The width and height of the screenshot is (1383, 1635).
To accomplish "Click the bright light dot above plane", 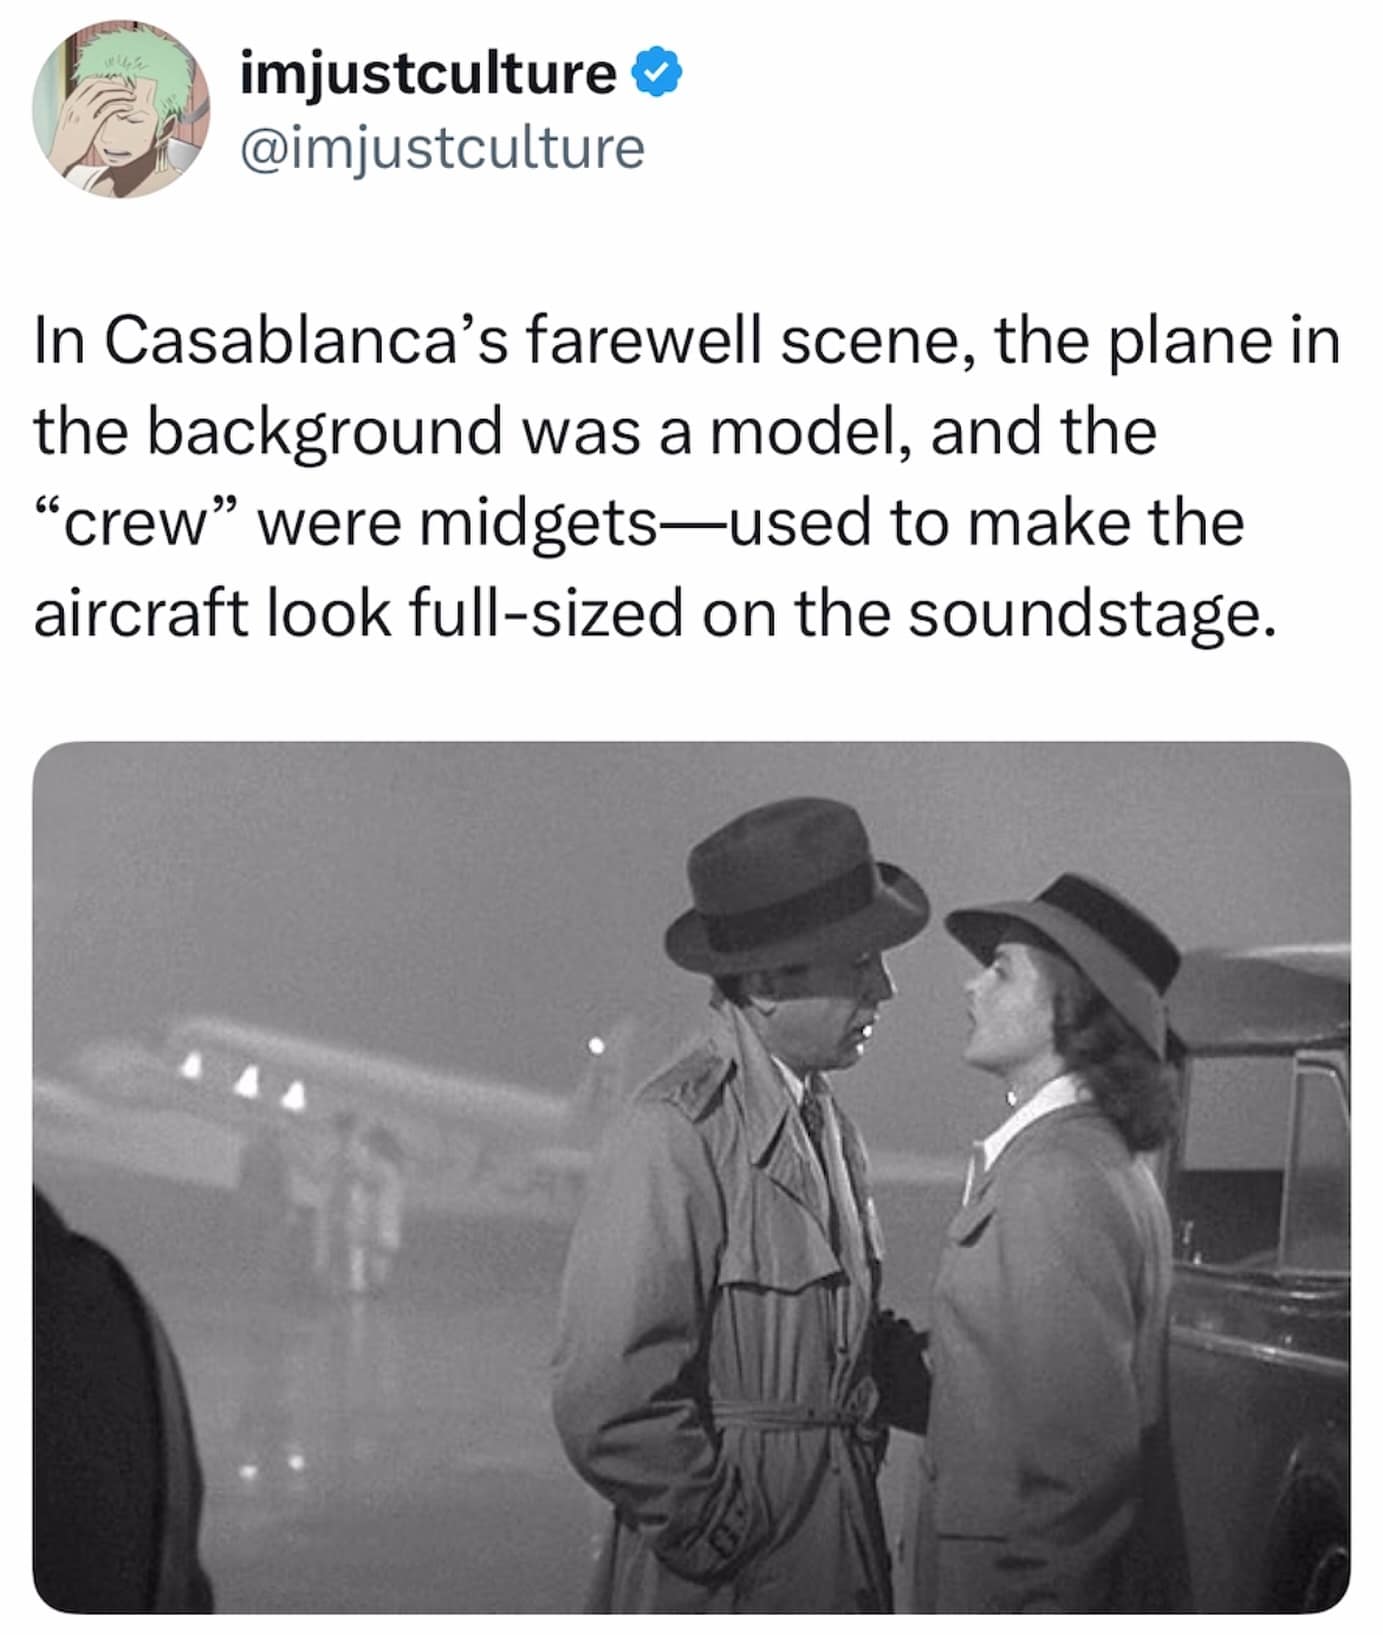I will [x=596, y=1047].
